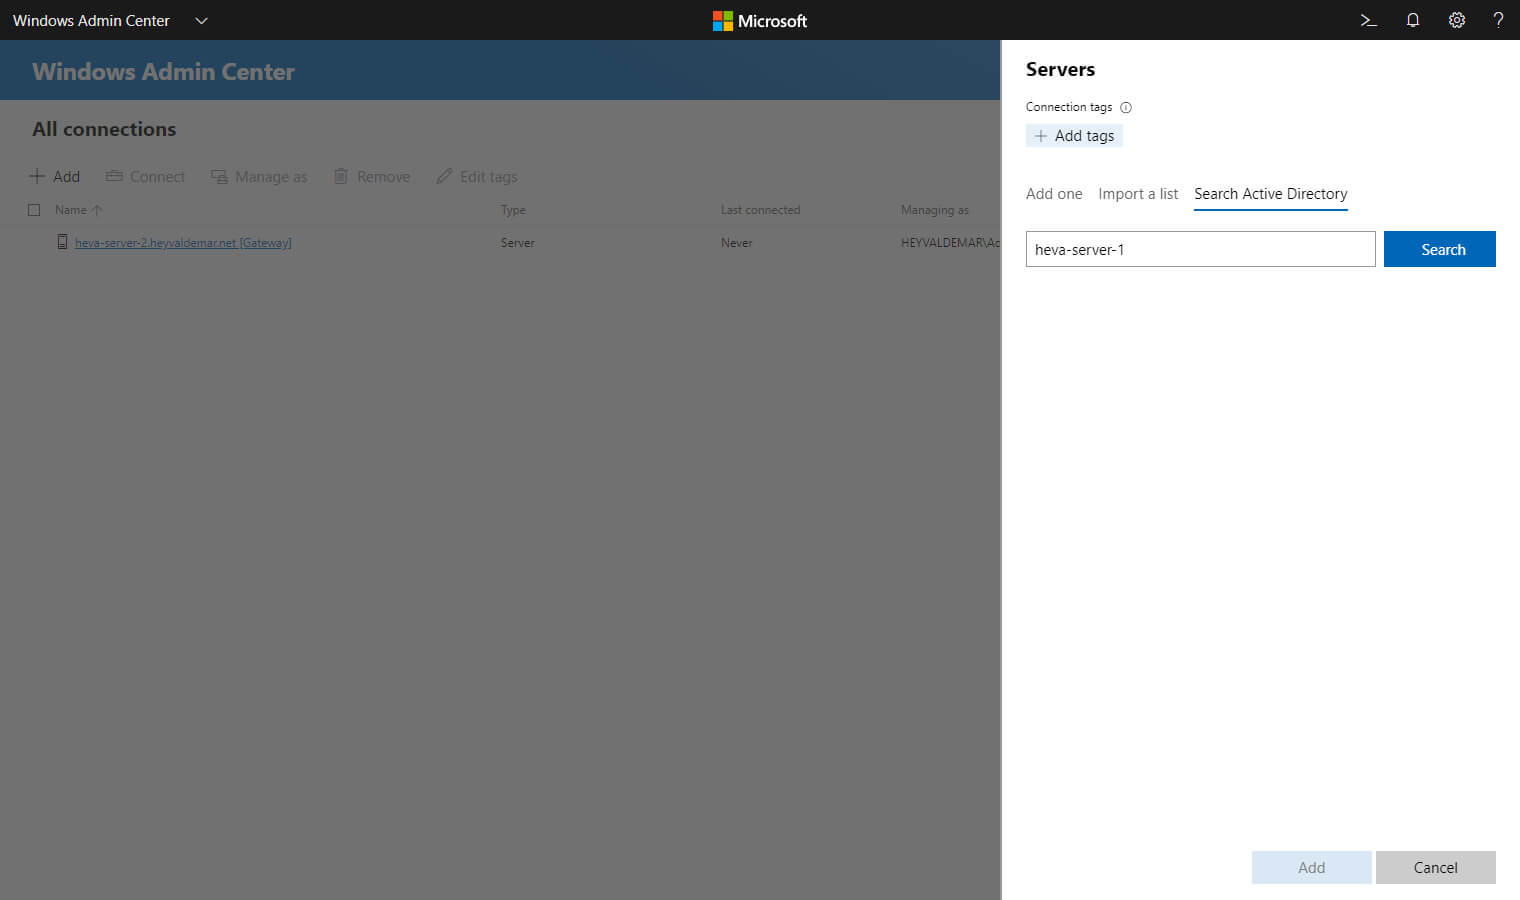1520x900 pixels.
Task: Switch to the Add one tab
Action: point(1054,194)
